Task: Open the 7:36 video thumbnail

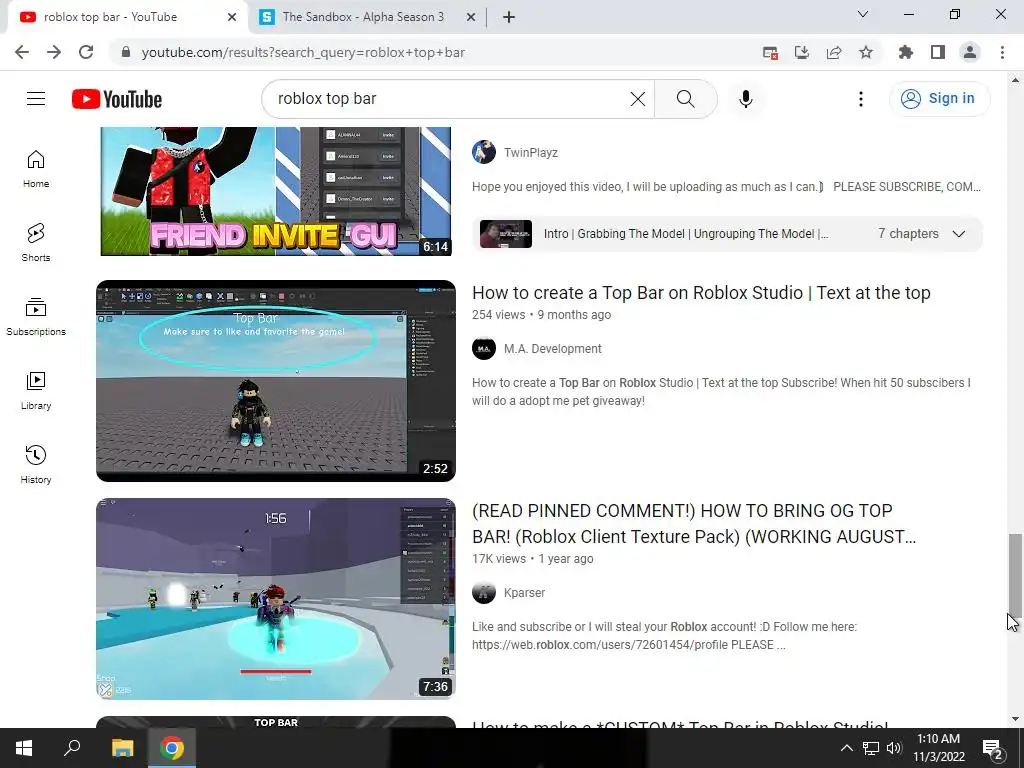Action: 276,599
